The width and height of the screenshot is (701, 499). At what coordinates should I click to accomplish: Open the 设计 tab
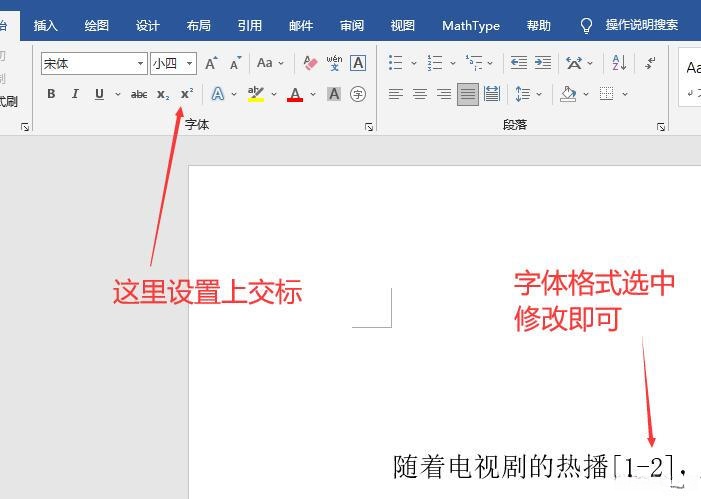point(148,25)
